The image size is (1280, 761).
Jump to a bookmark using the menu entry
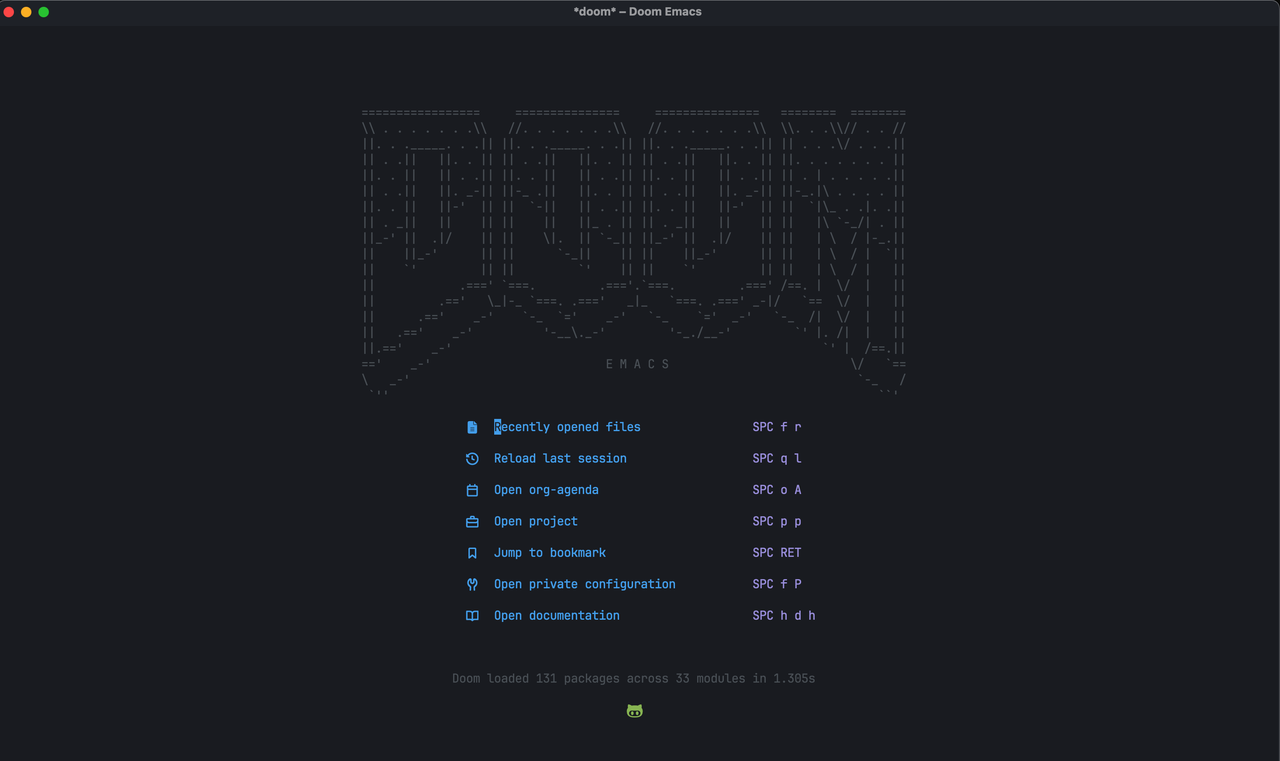(x=549, y=552)
